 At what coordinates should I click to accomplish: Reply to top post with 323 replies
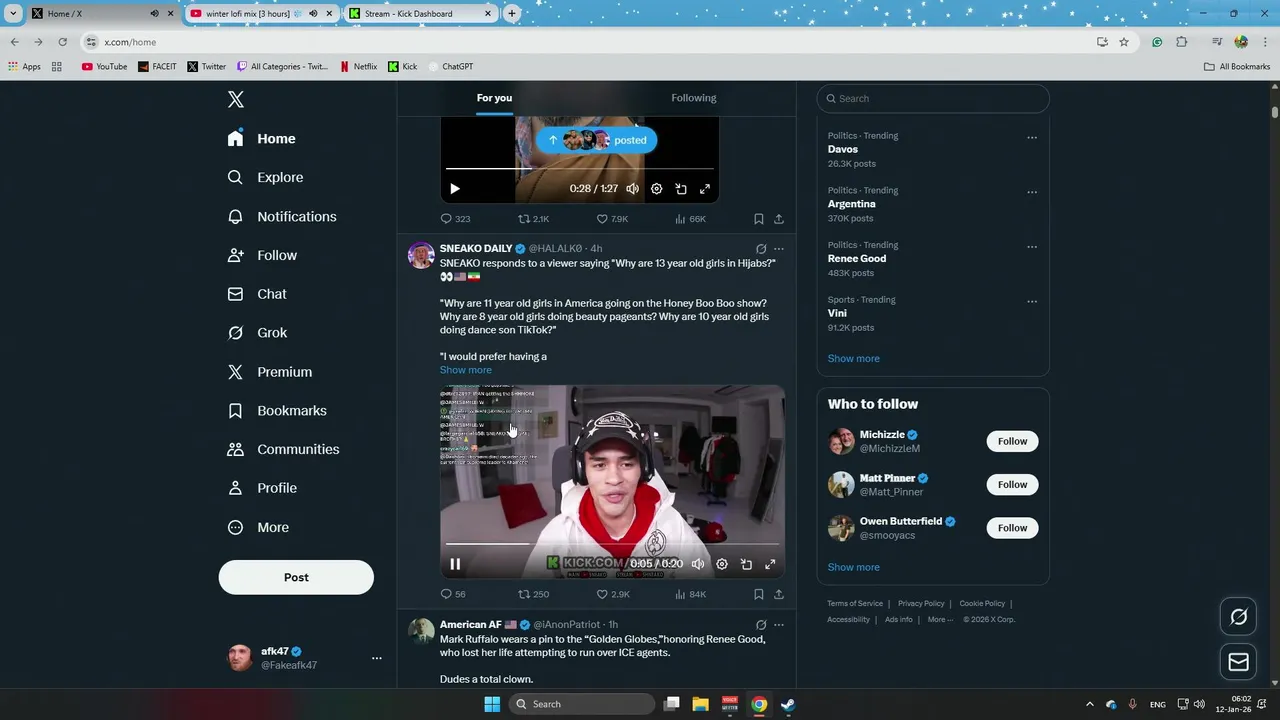click(455, 219)
